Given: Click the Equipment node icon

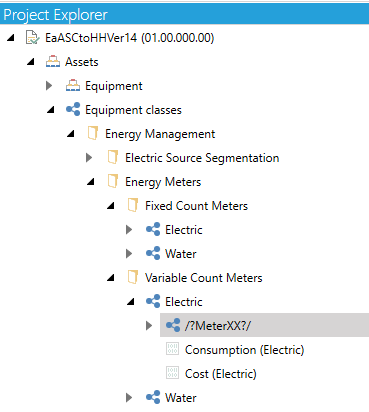Looking at the screenshot, I should tap(73, 86).
